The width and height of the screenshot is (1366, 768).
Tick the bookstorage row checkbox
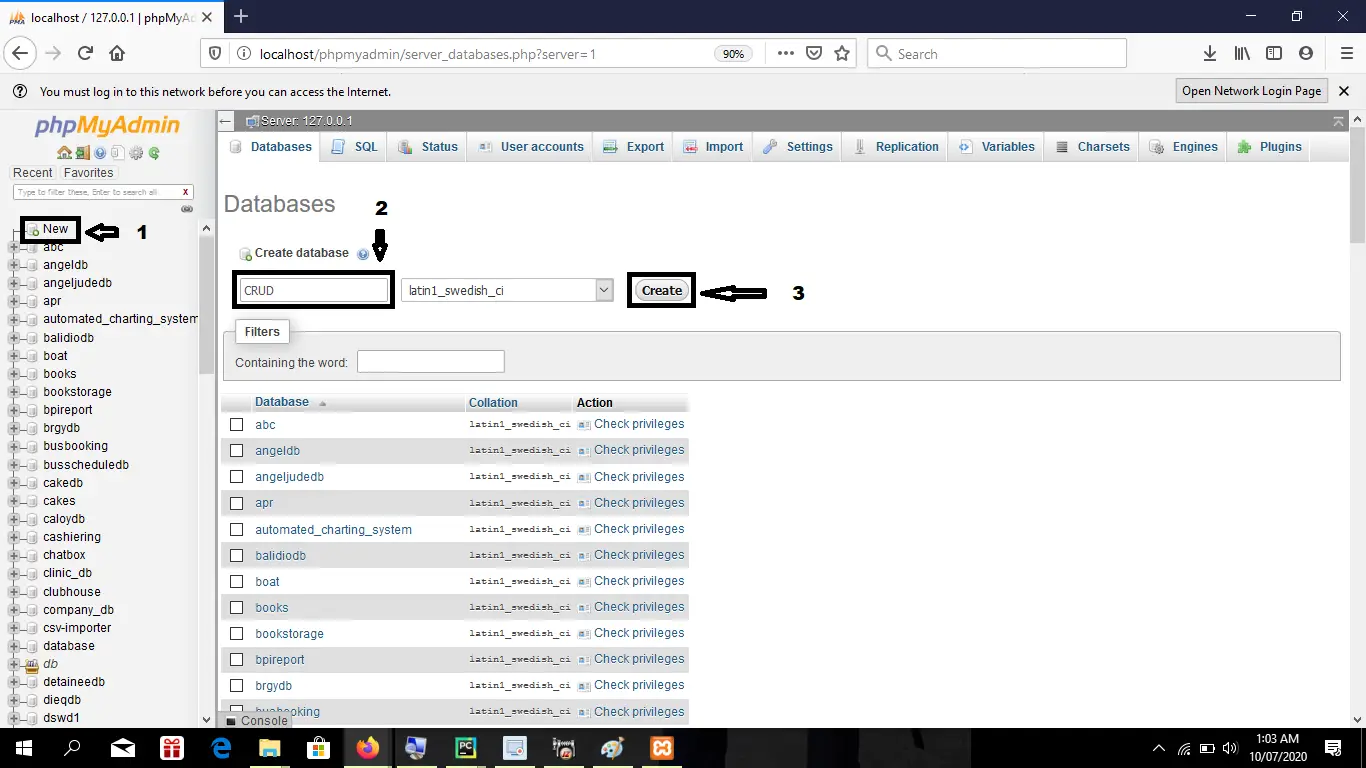click(237, 633)
